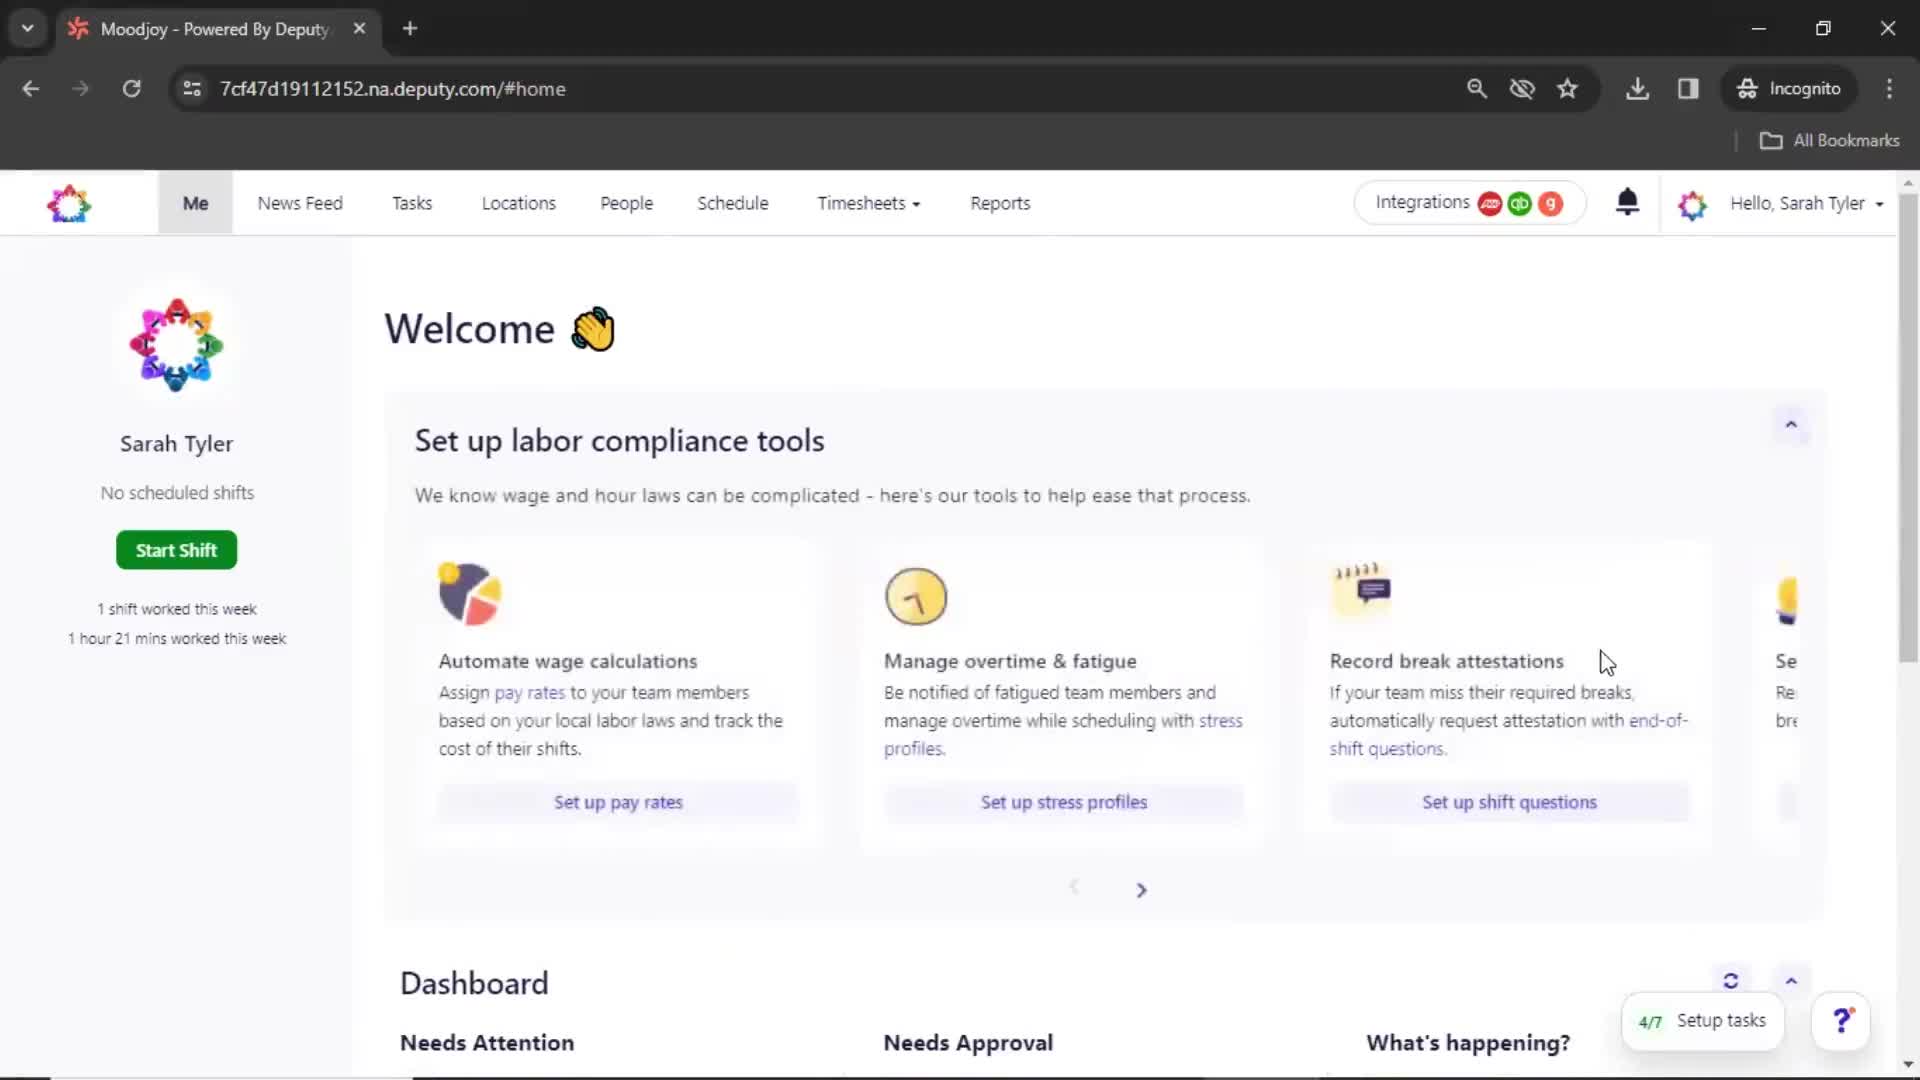Screen dimensions: 1920x1080
Task: Show next compliance cards with right arrow
Action: point(1141,890)
